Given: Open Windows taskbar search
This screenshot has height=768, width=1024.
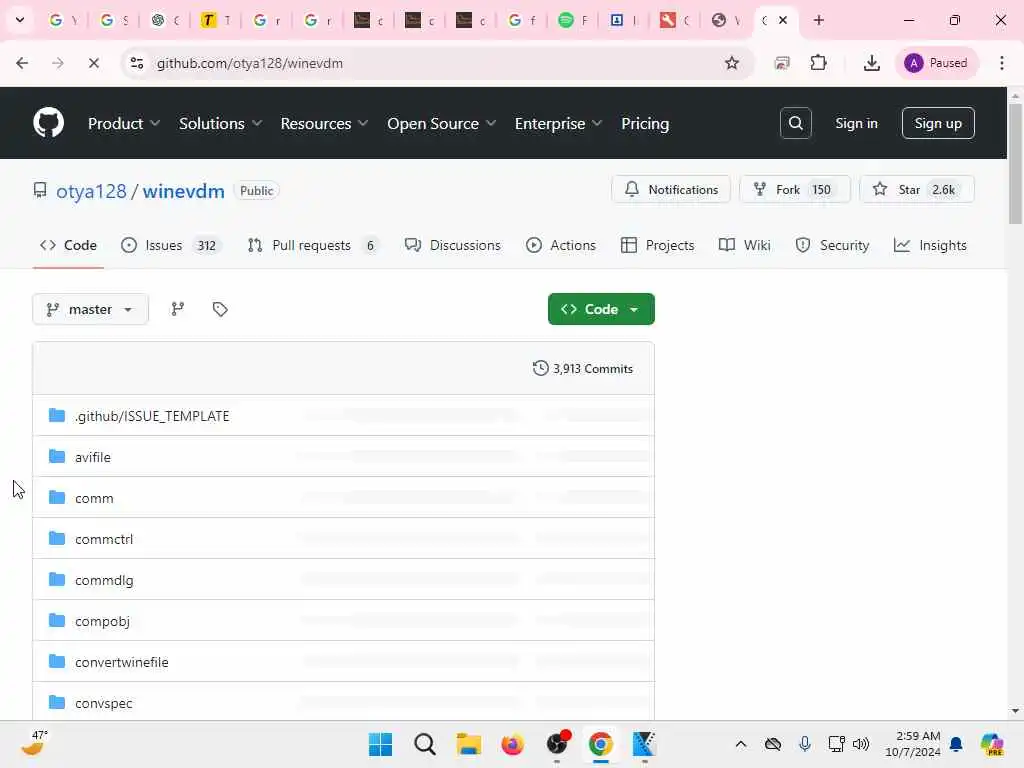Looking at the screenshot, I should click(x=424, y=744).
